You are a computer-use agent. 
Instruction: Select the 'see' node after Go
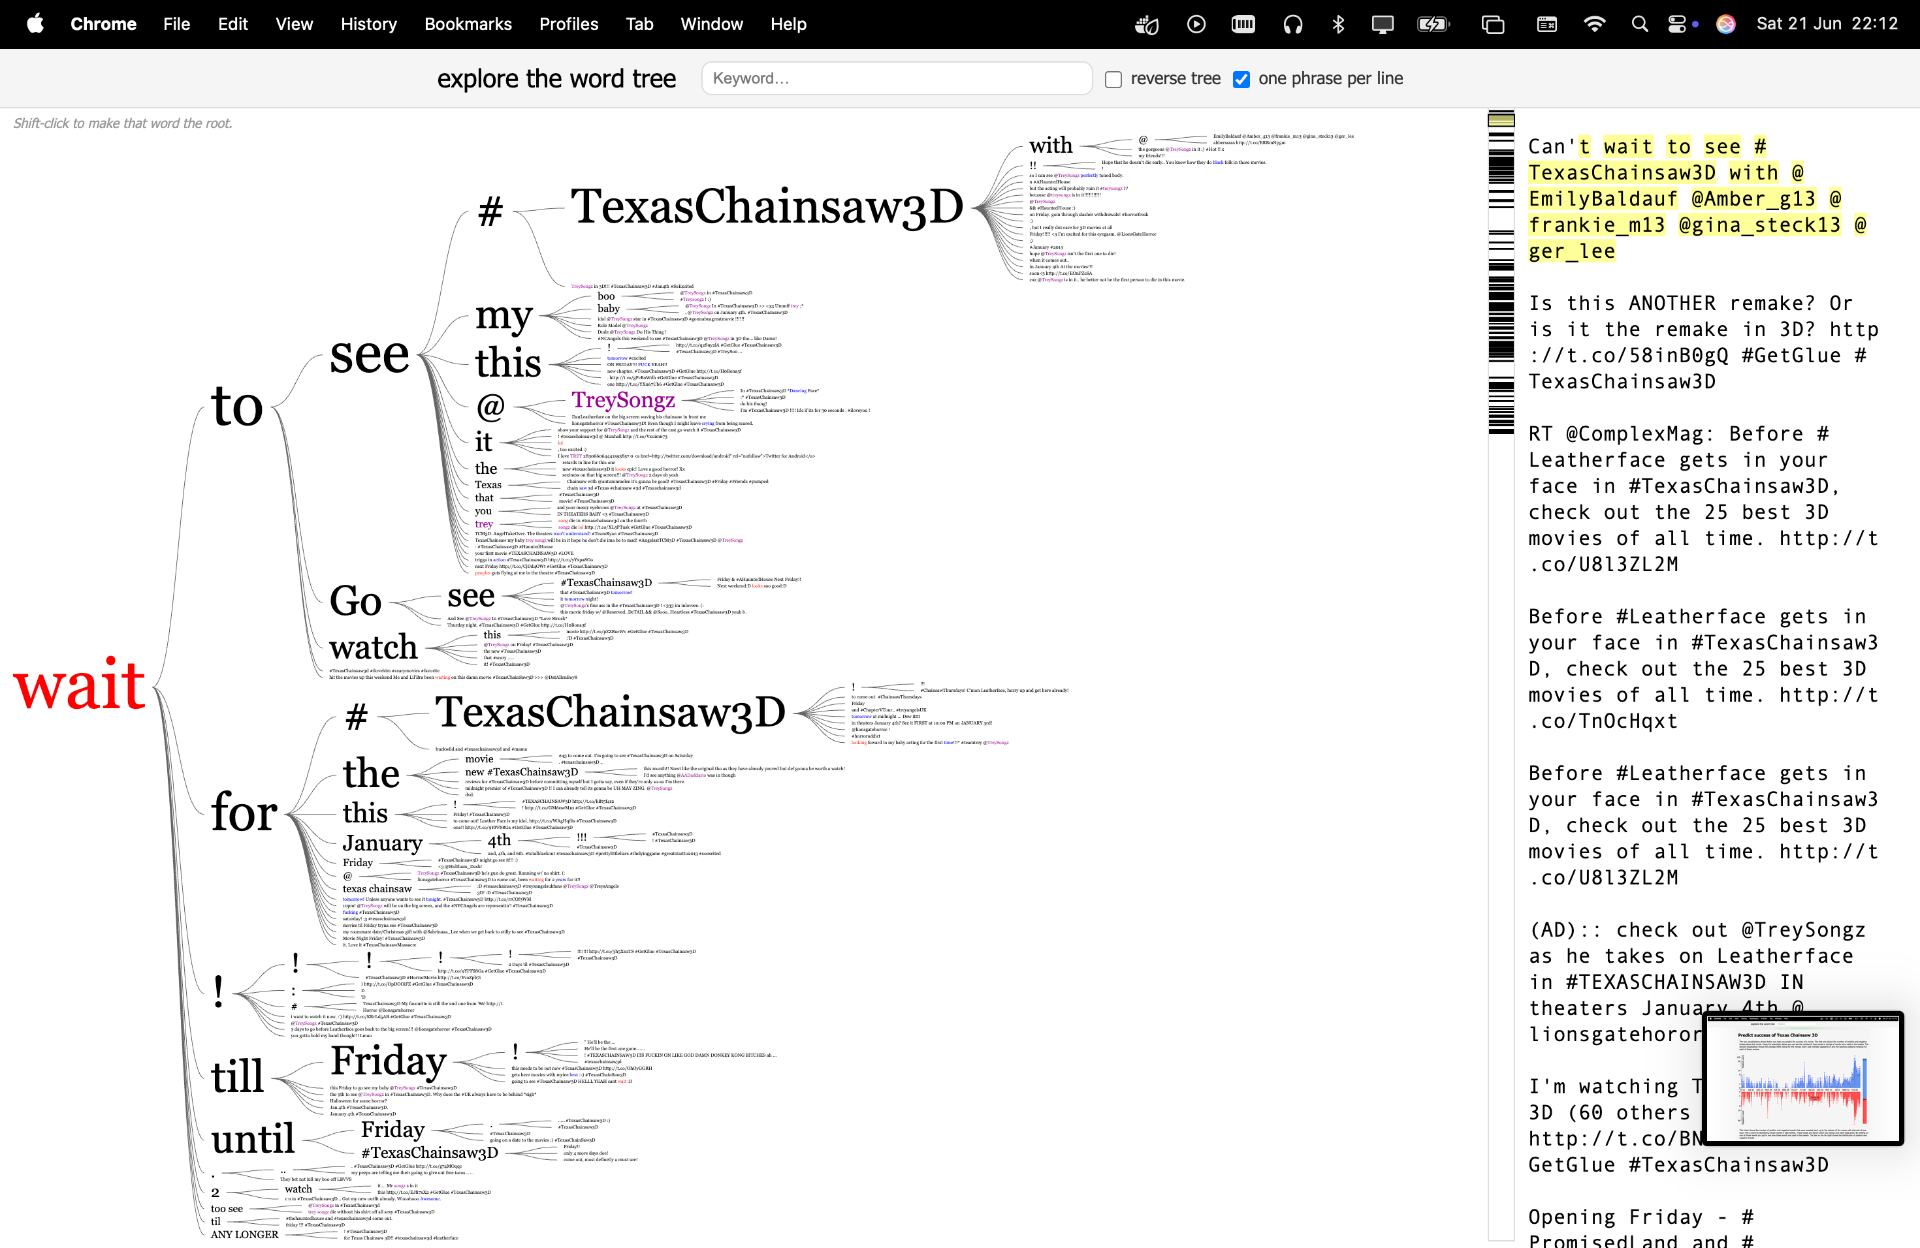point(471,596)
